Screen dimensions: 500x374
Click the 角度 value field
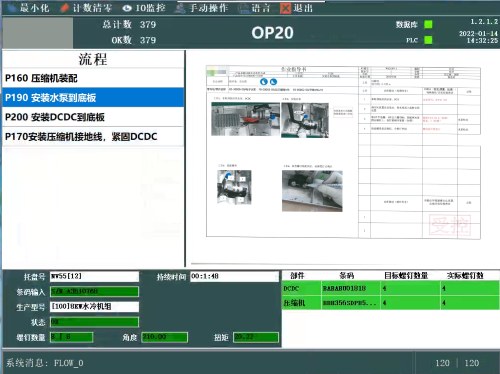point(164,337)
